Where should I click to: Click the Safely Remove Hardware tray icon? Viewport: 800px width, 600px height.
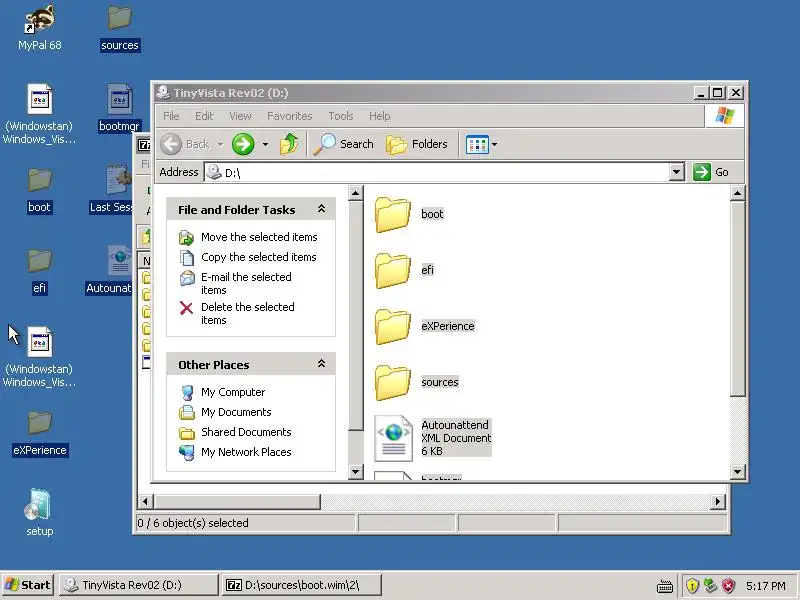pos(710,585)
